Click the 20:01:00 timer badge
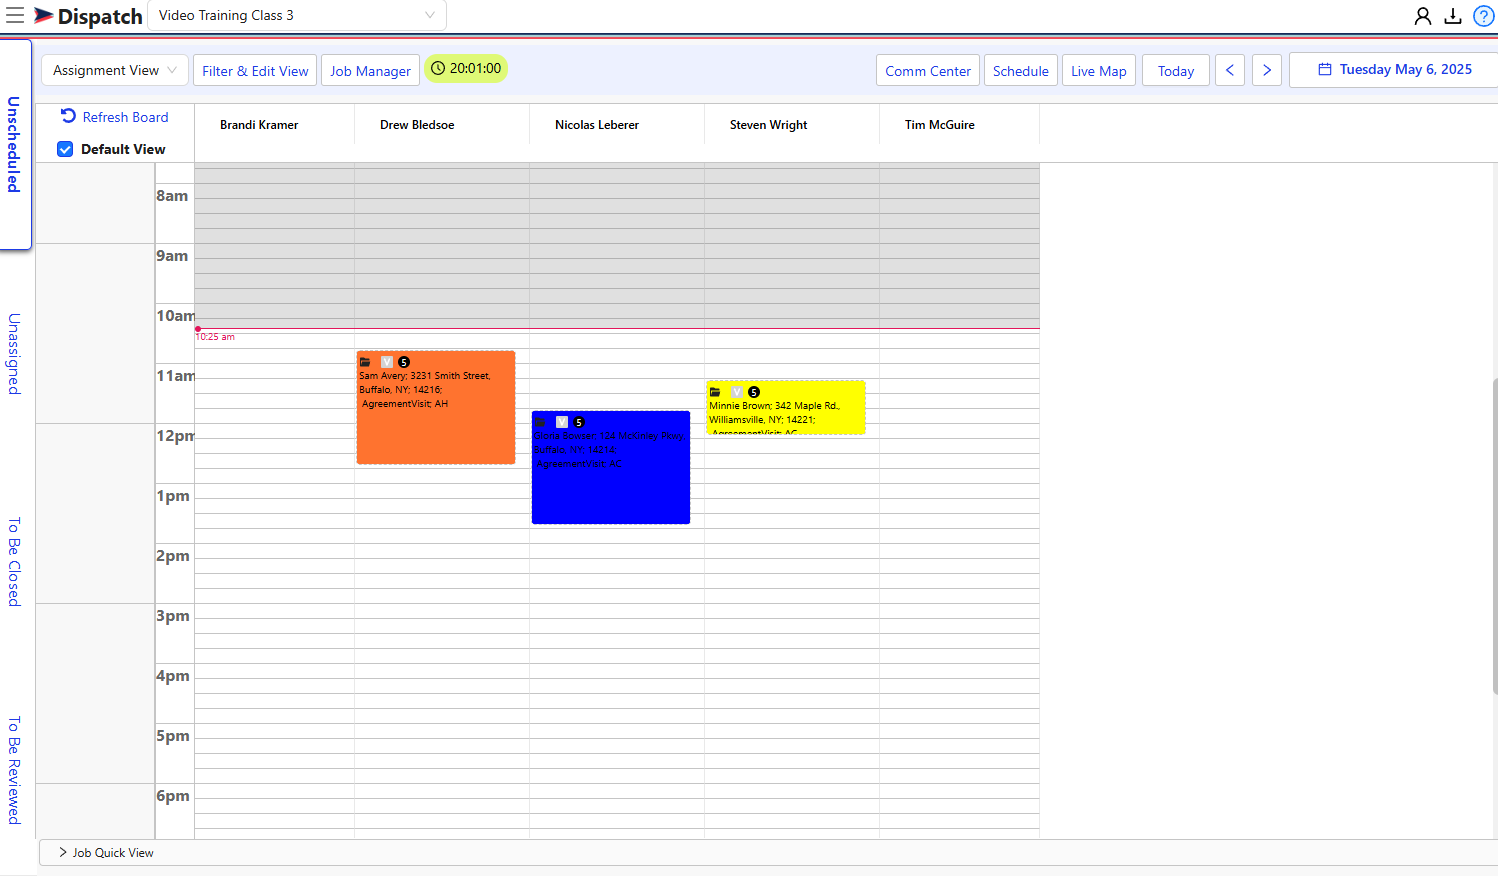Viewport: 1498px width, 879px height. (466, 69)
